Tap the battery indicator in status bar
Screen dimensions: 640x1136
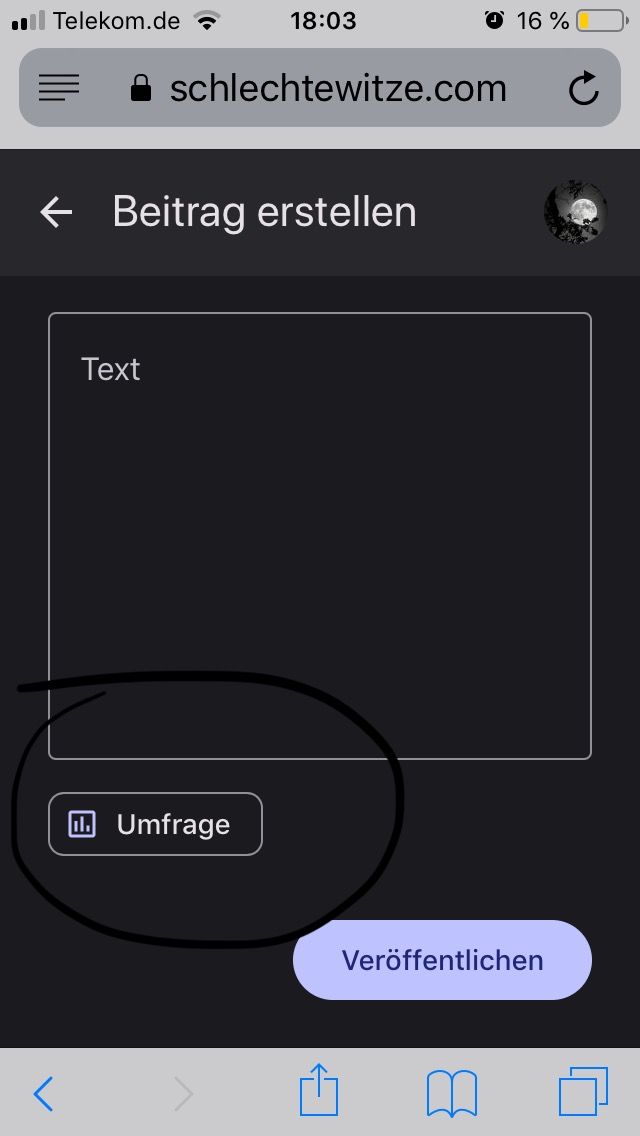599,21
